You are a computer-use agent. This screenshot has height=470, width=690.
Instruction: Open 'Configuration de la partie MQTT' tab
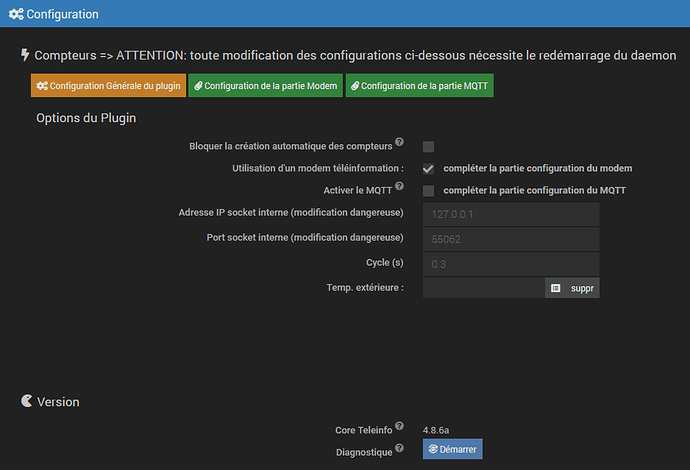(x=420, y=86)
